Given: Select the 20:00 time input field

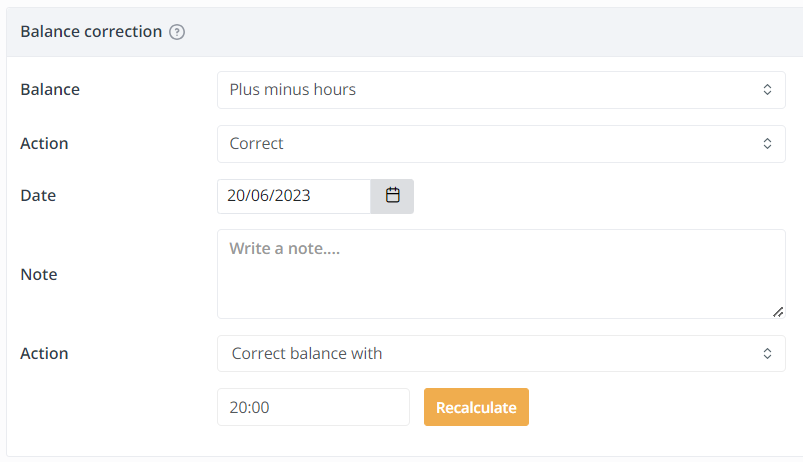Looking at the screenshot, I should tap(313, 407).
